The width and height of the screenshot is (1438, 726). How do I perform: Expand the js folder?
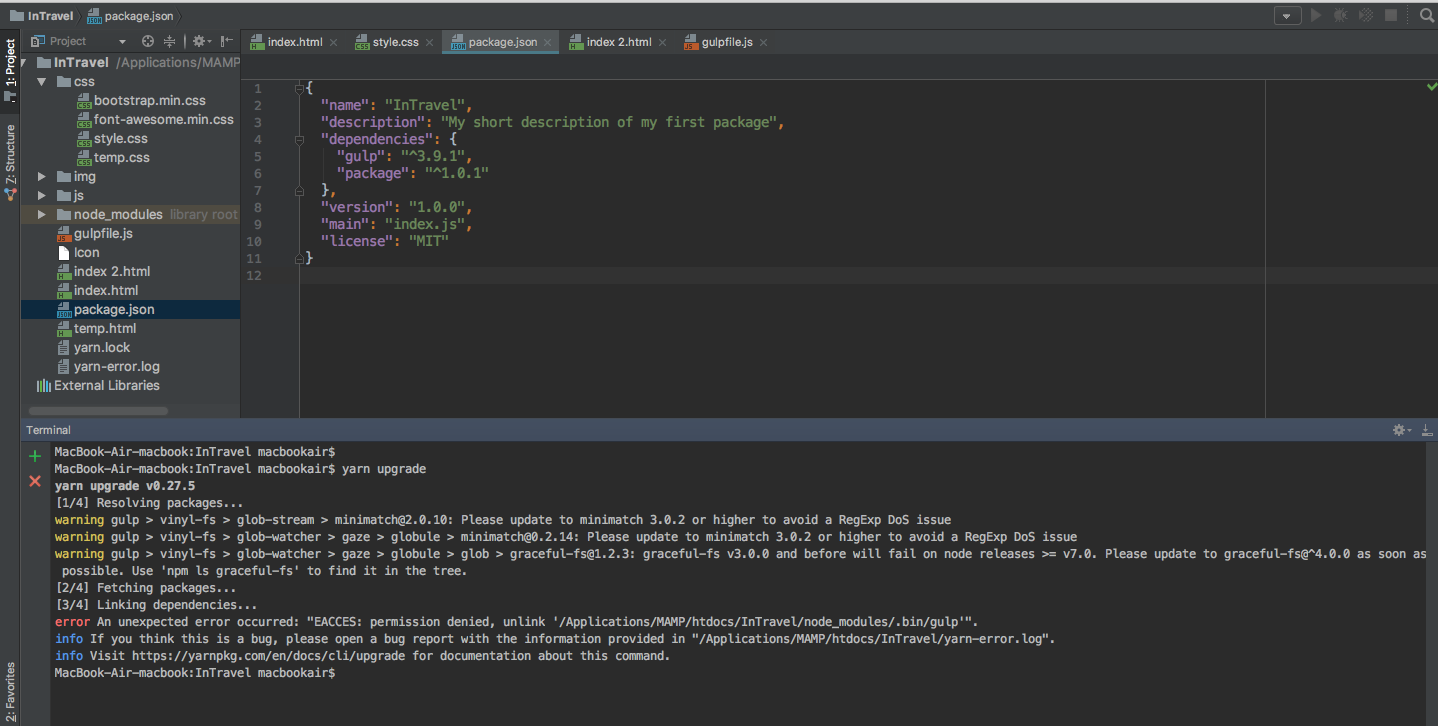[42, 195]
